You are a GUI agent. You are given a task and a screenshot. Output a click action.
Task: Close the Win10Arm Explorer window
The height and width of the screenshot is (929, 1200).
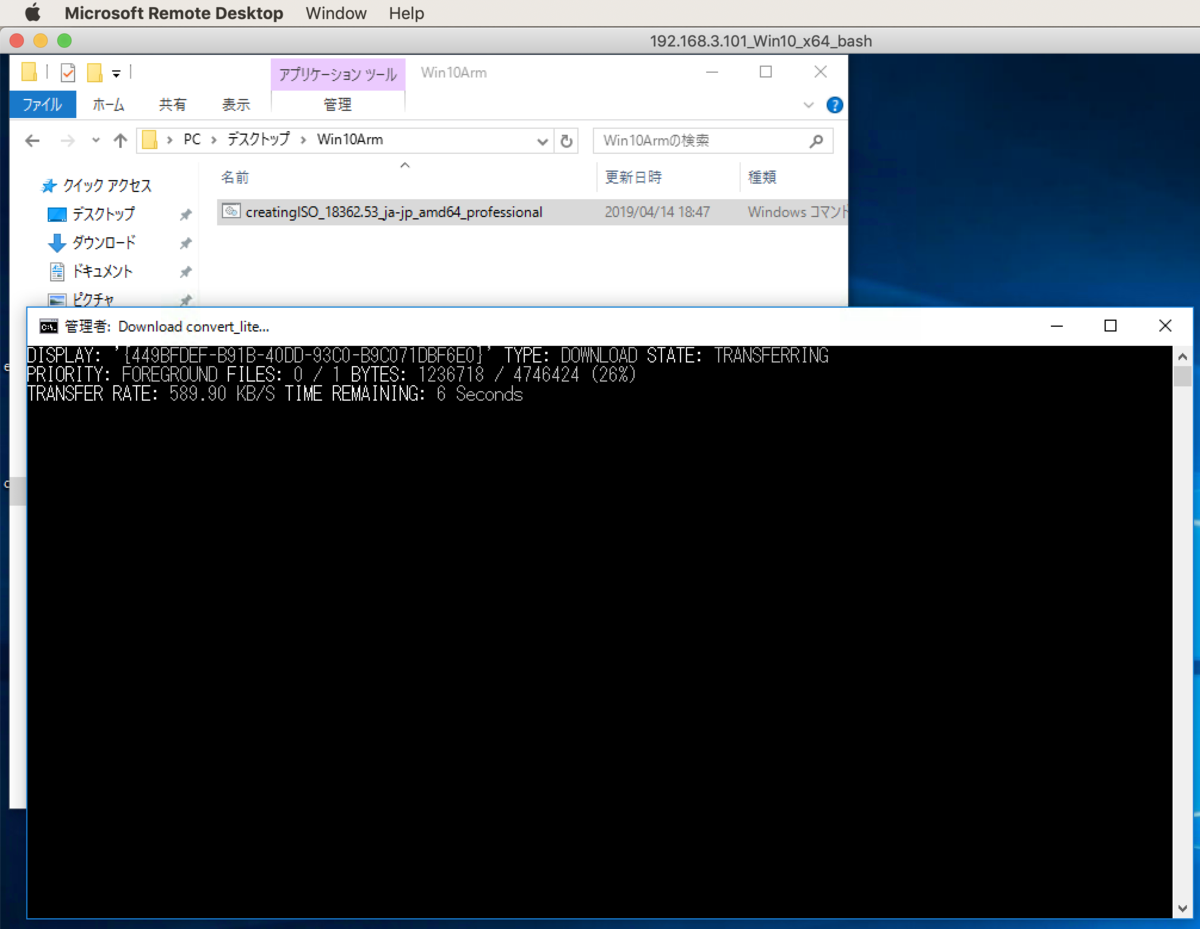[x=820, y=72]
